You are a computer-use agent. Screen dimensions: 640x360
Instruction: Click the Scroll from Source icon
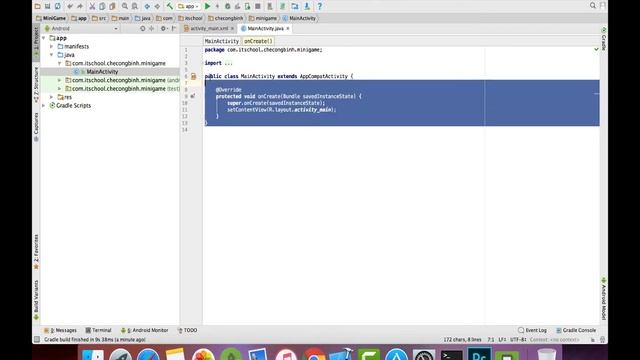click(142, 29)
